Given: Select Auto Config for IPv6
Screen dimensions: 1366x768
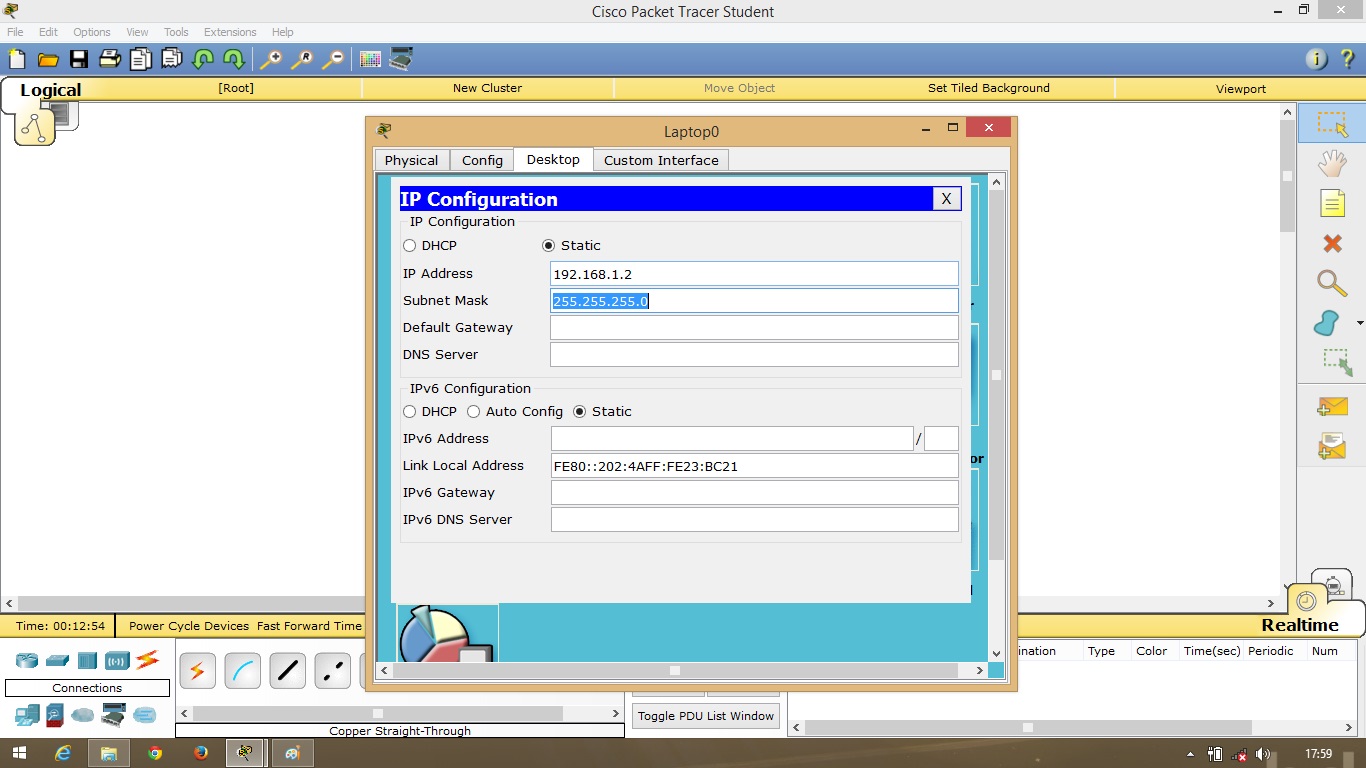Looking at the screenshot, I should coord(474,412).
